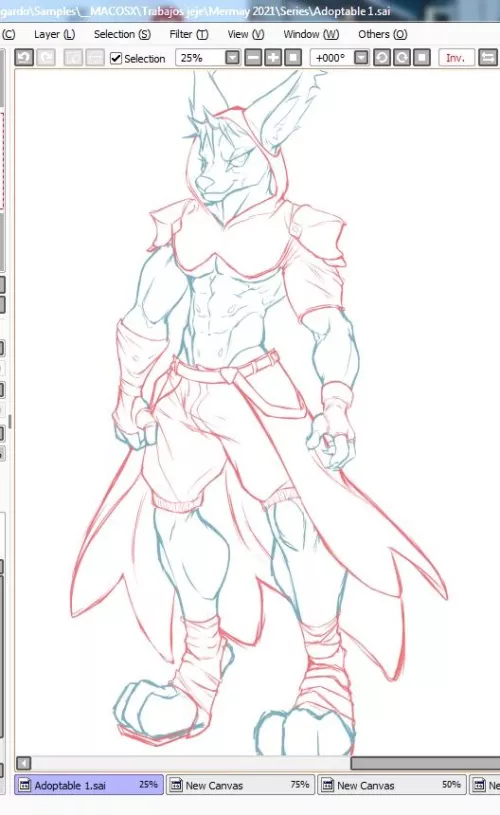Rotate canvas clockwise icon
Screen dimensions: 500x815
pyautogui.click(x=402, y=57)
